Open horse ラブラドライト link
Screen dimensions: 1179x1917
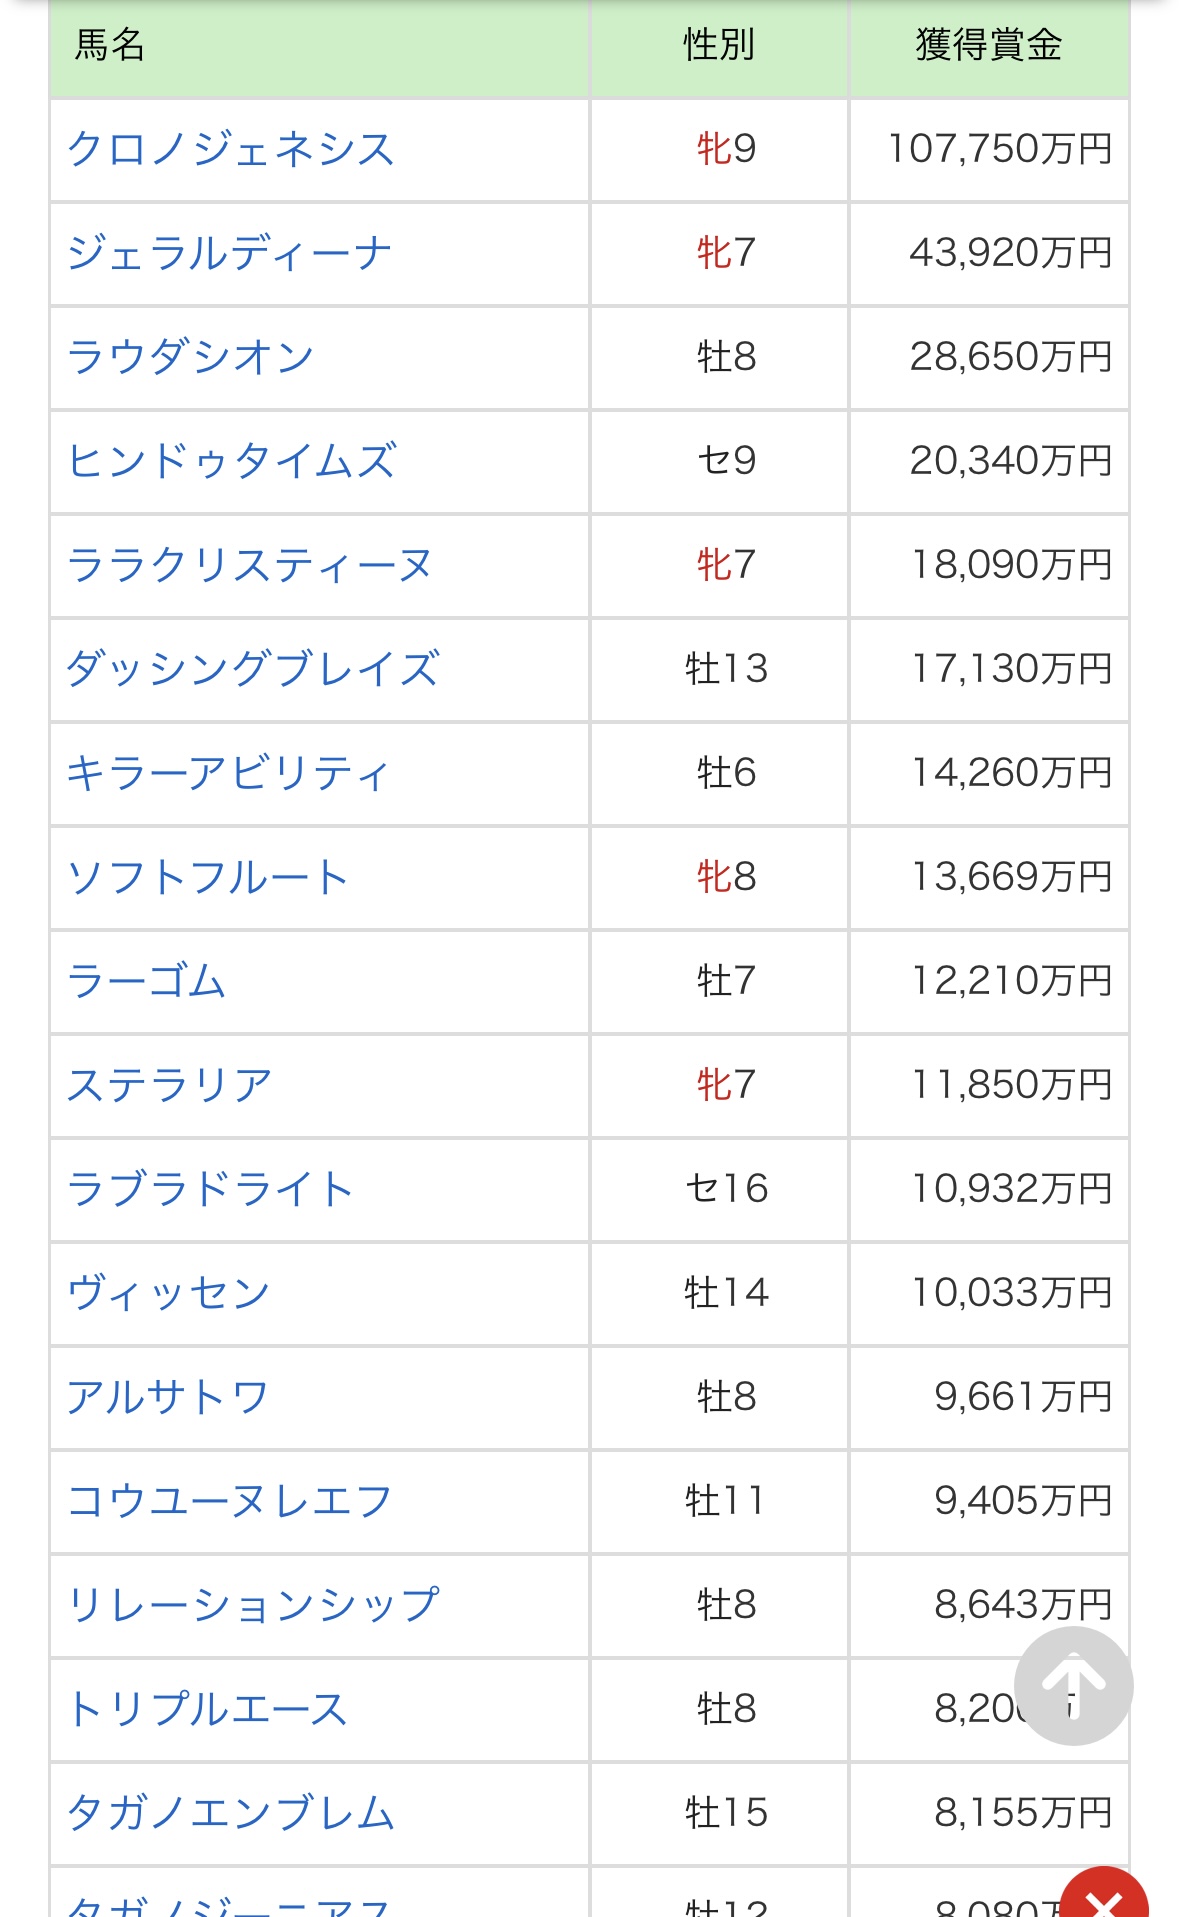pyautogui.click(x=210, y=1189)
